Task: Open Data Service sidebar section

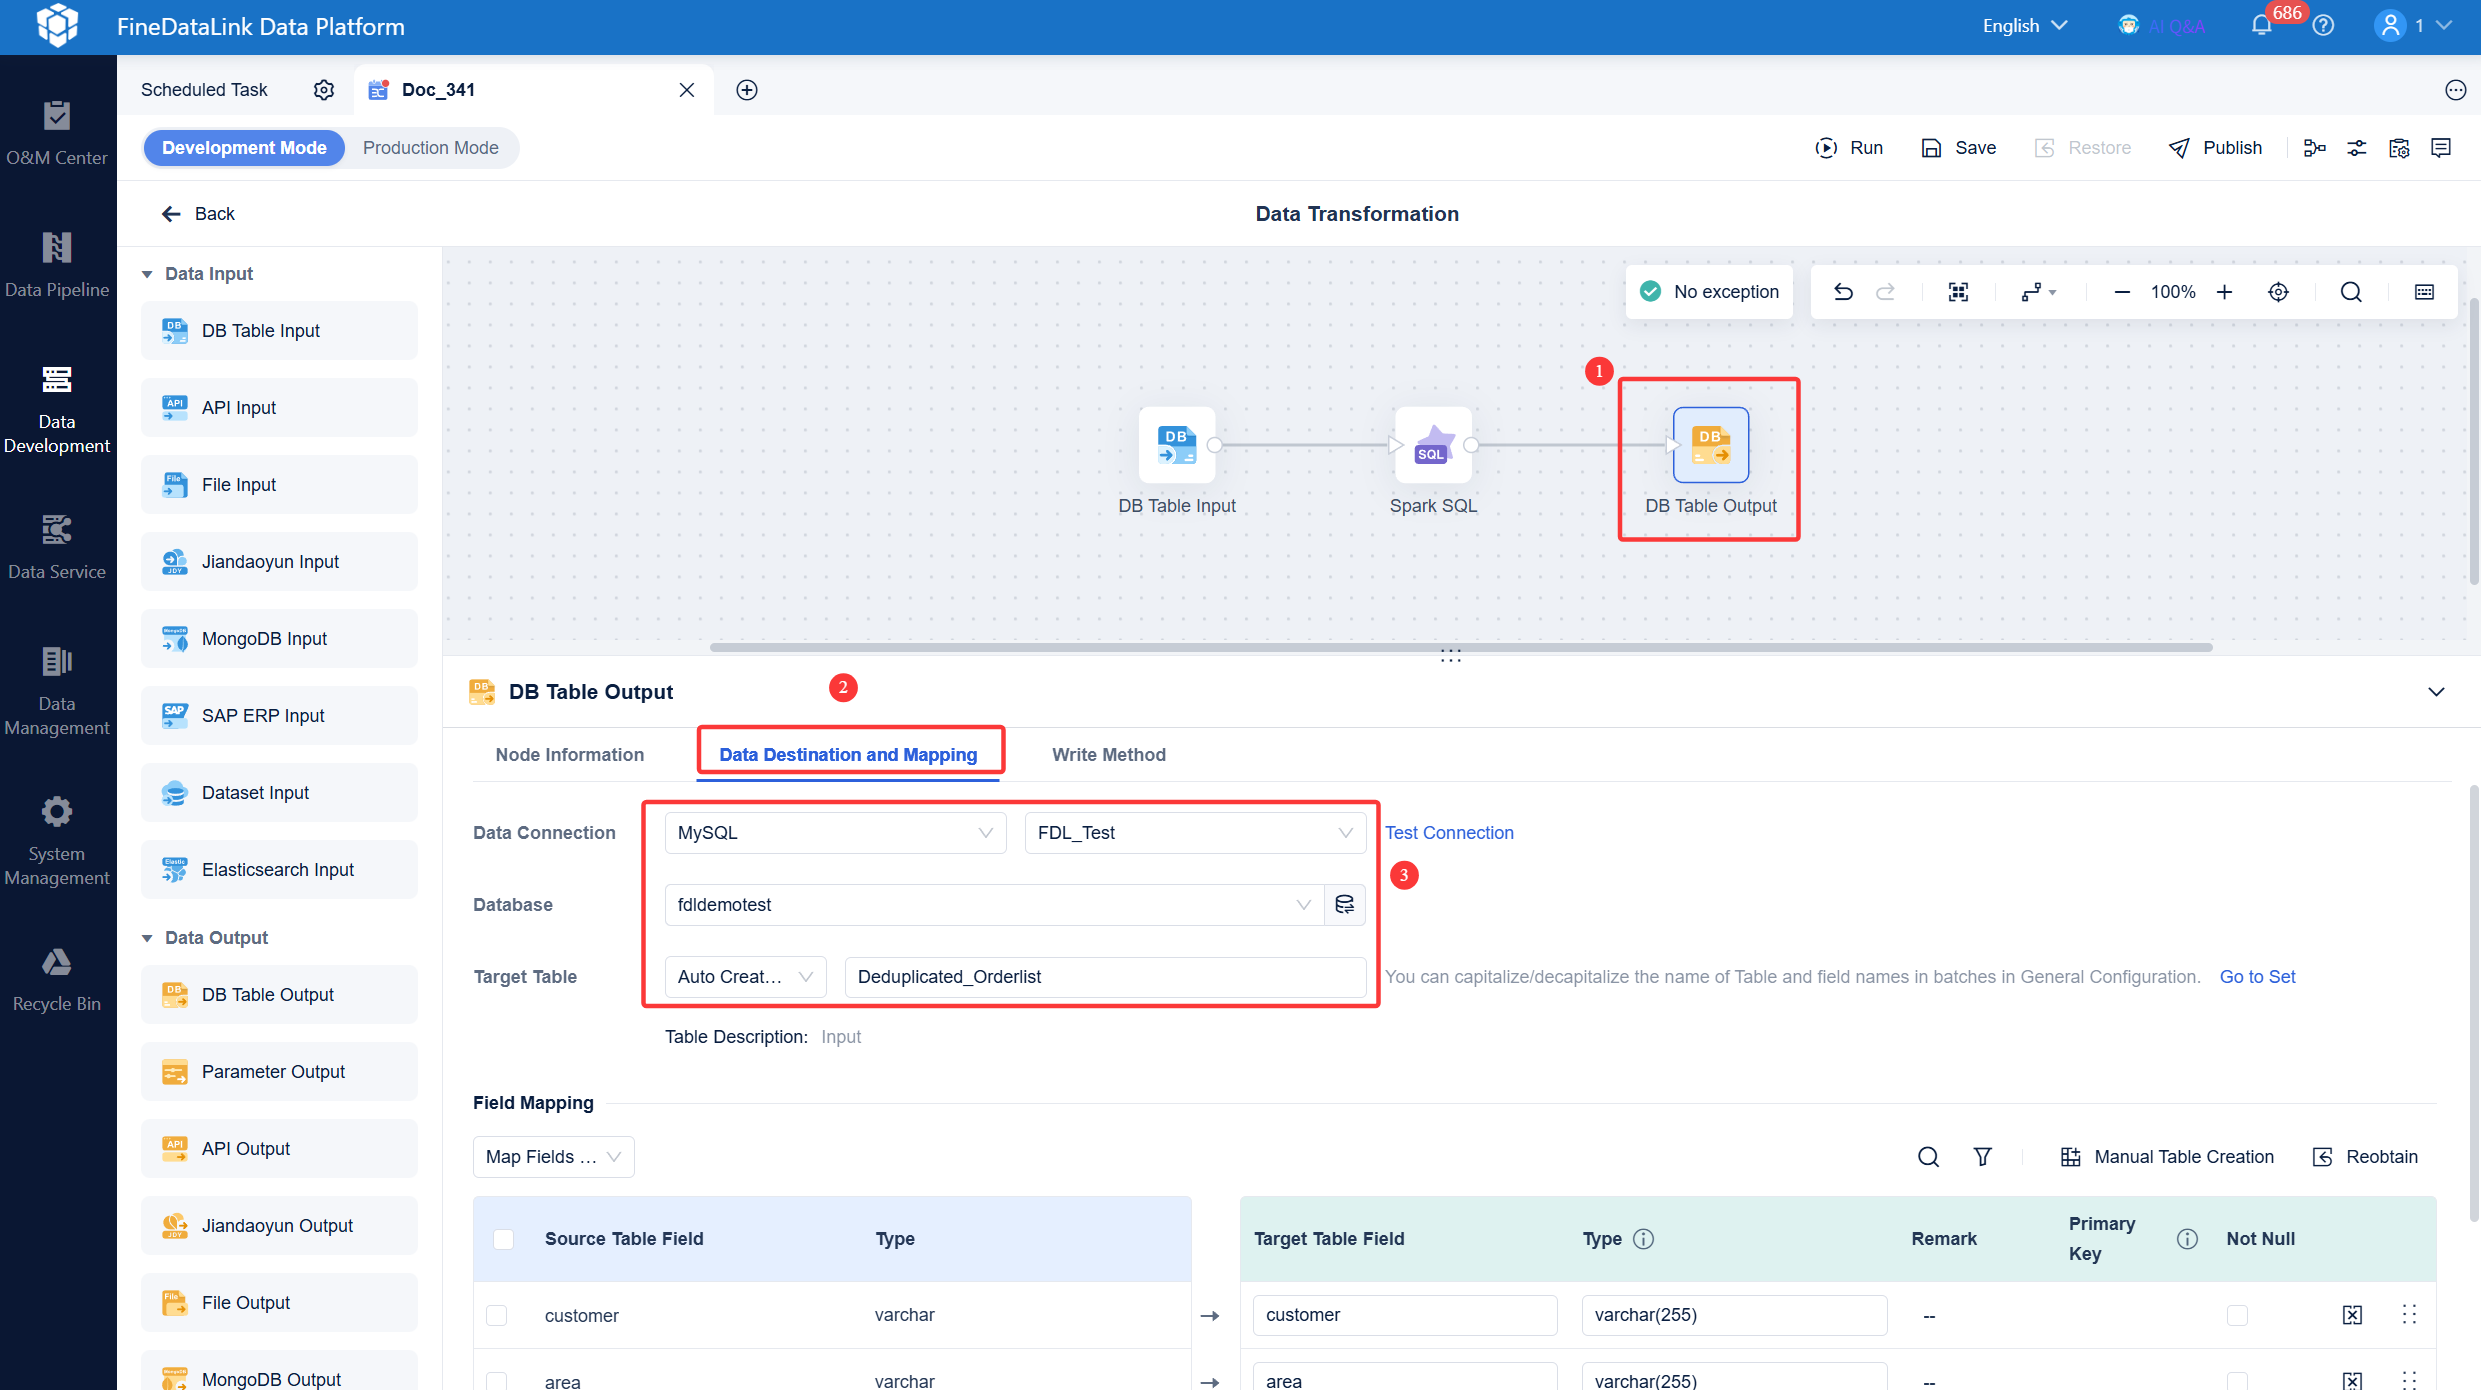Action: (x=57, y=547)
